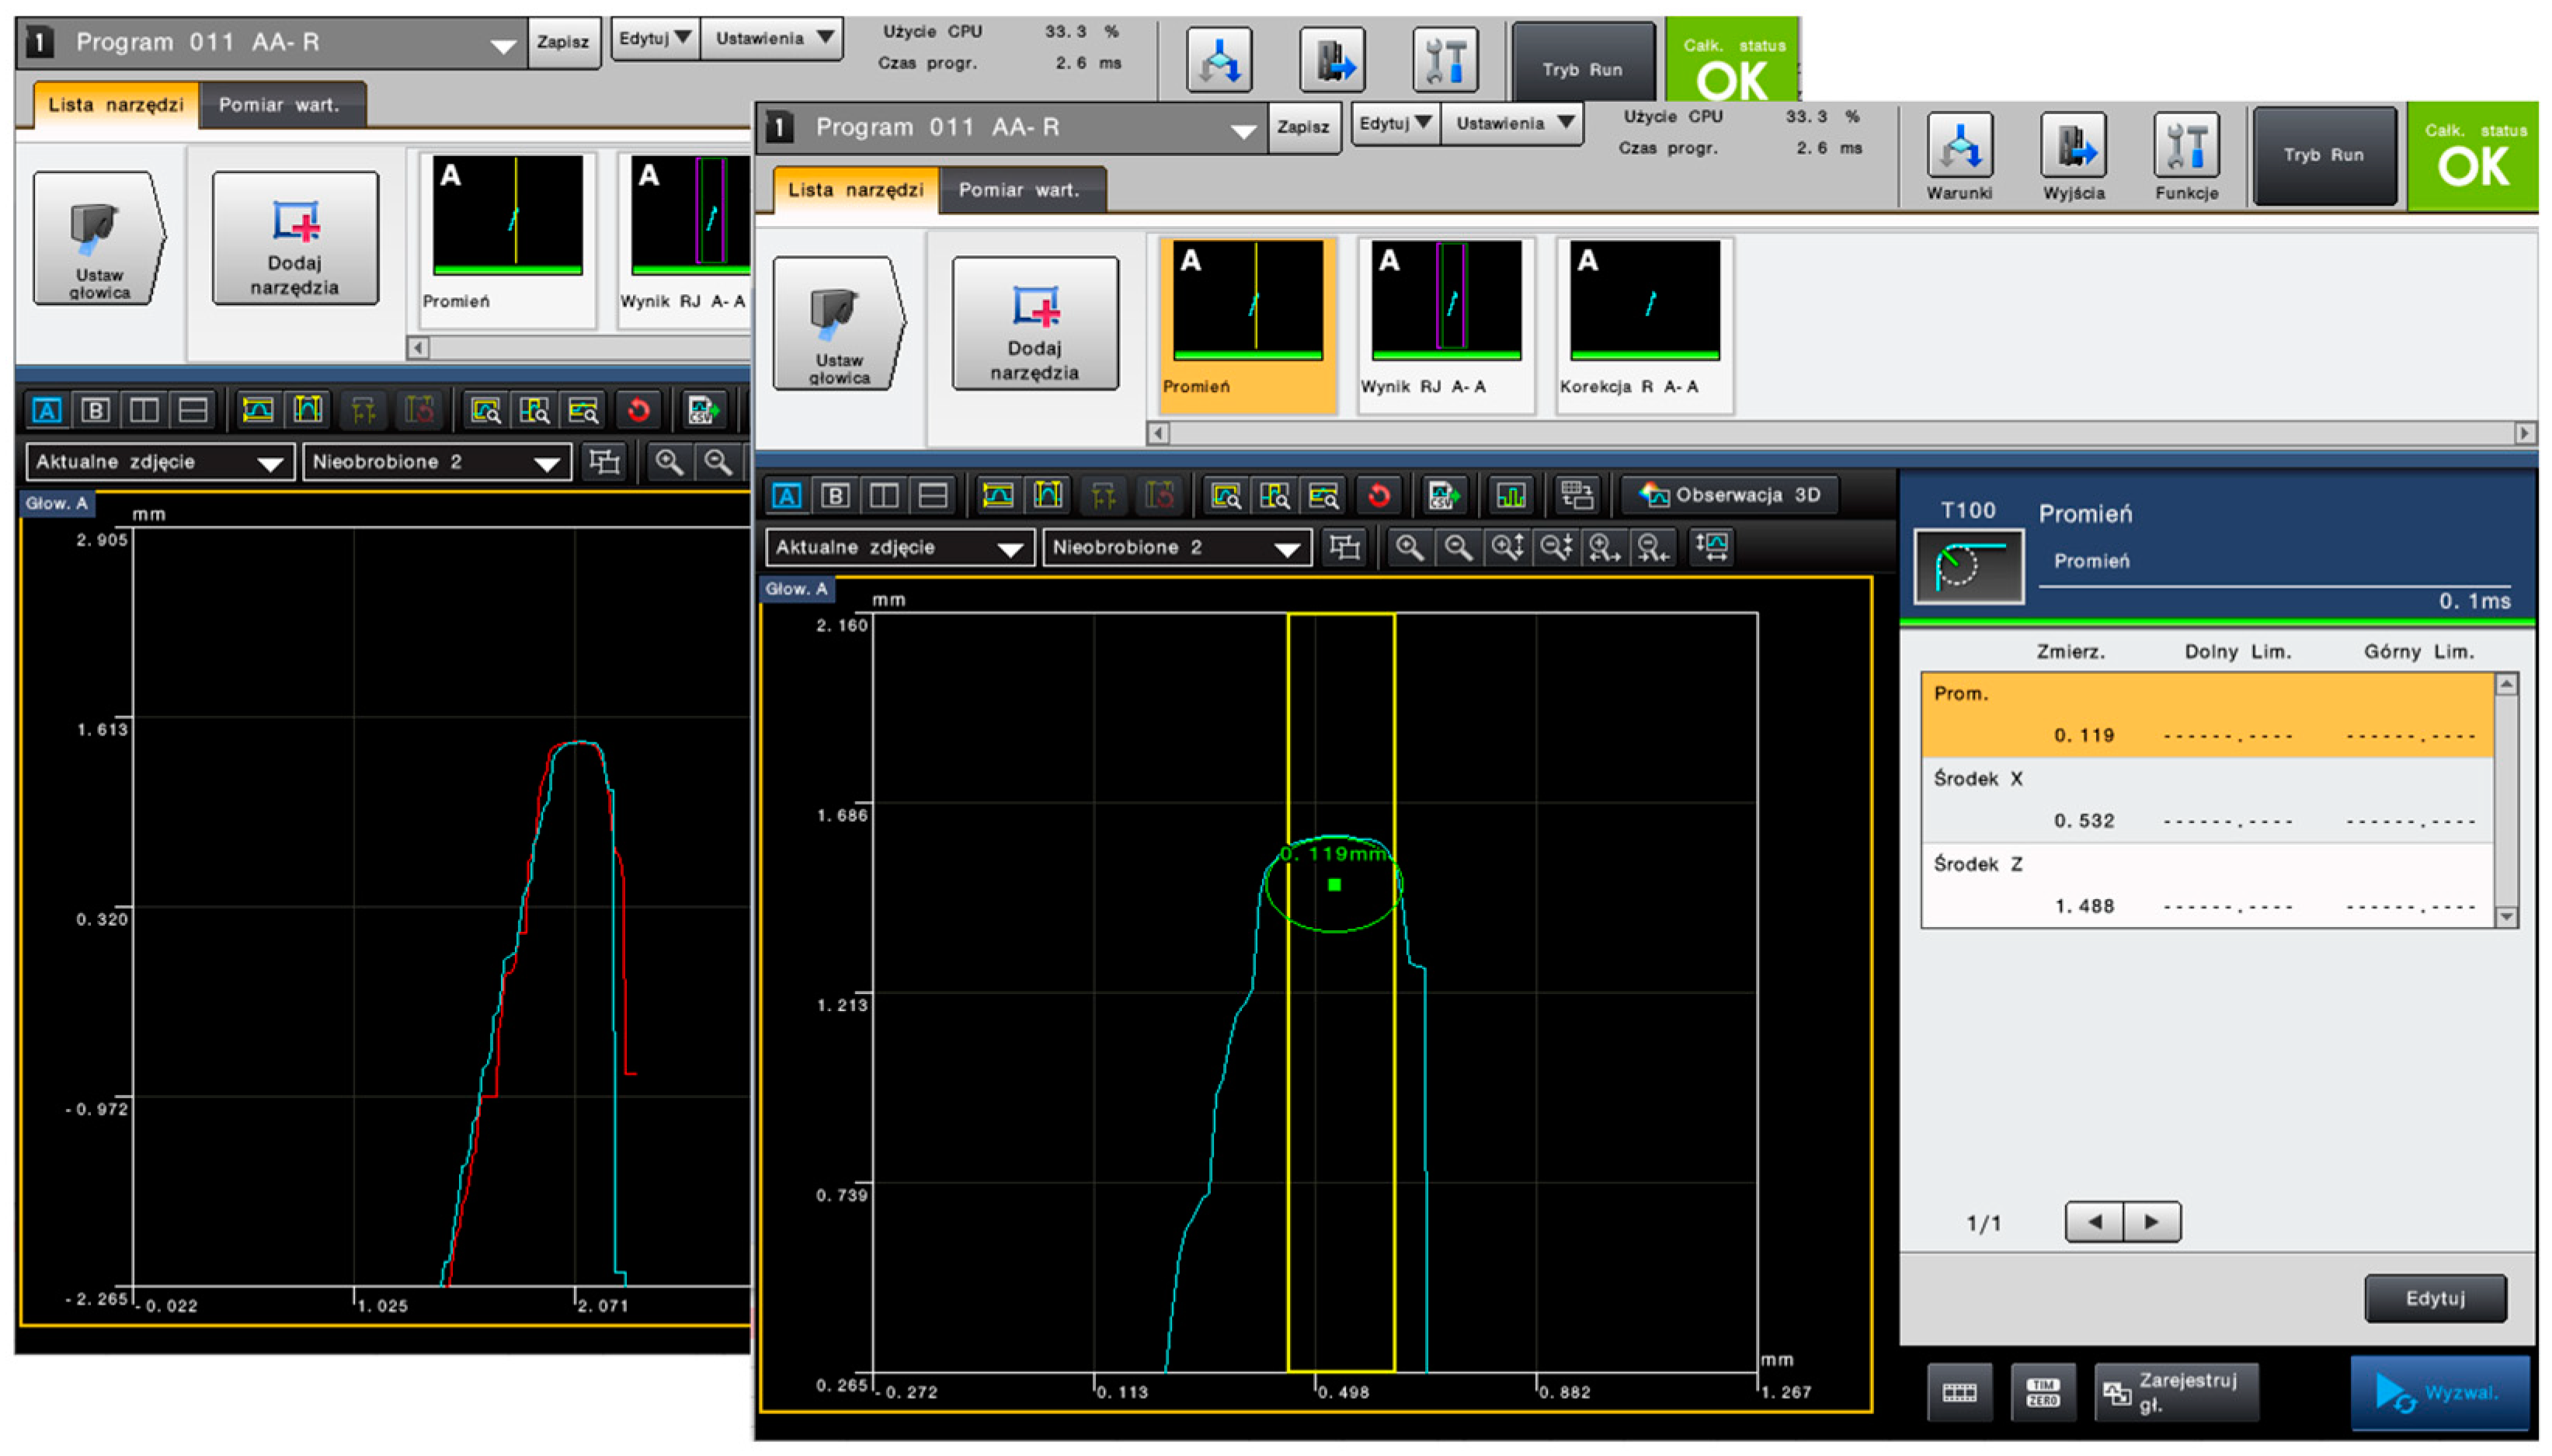Expand Aktualne zdjęcie dropdown in front window
2552x1456 pixels.
pos(1010,548)
